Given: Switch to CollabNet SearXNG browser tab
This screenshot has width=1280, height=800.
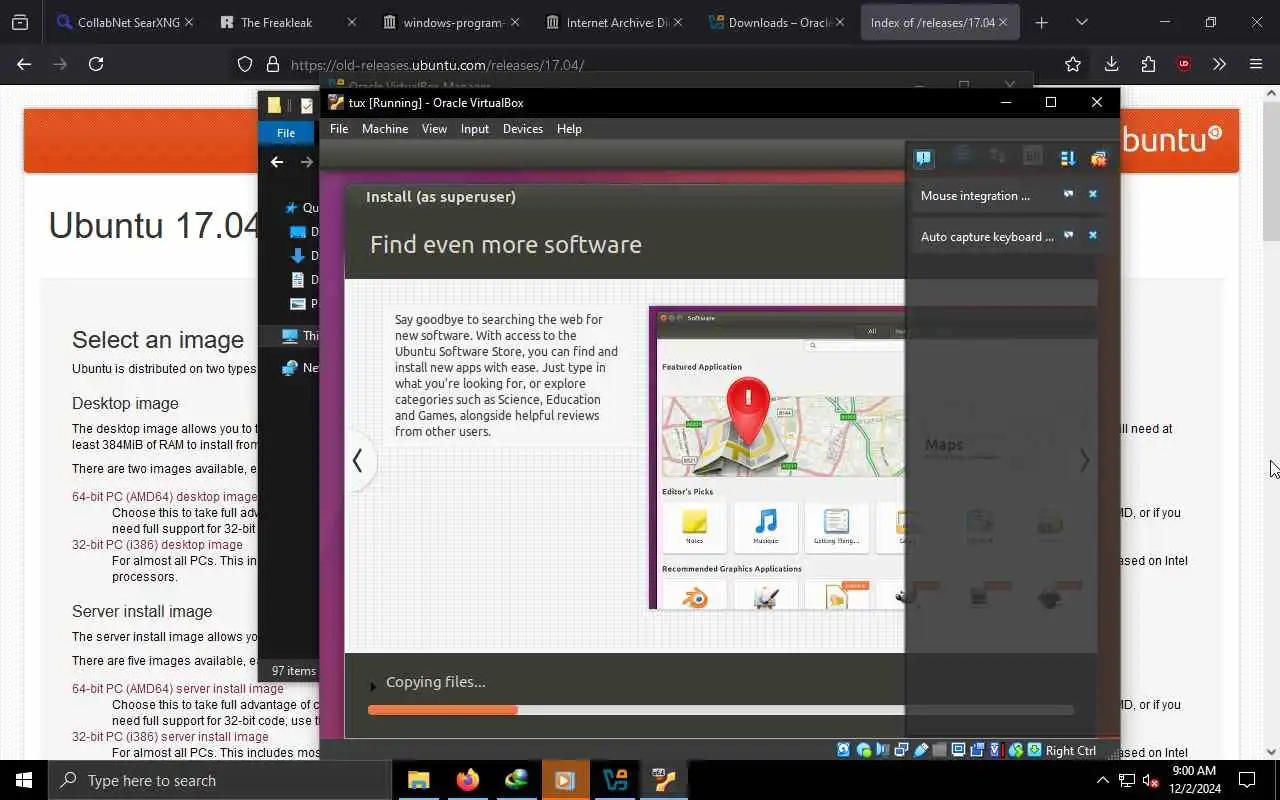Looking at the screenshot, I should [125, 22].
